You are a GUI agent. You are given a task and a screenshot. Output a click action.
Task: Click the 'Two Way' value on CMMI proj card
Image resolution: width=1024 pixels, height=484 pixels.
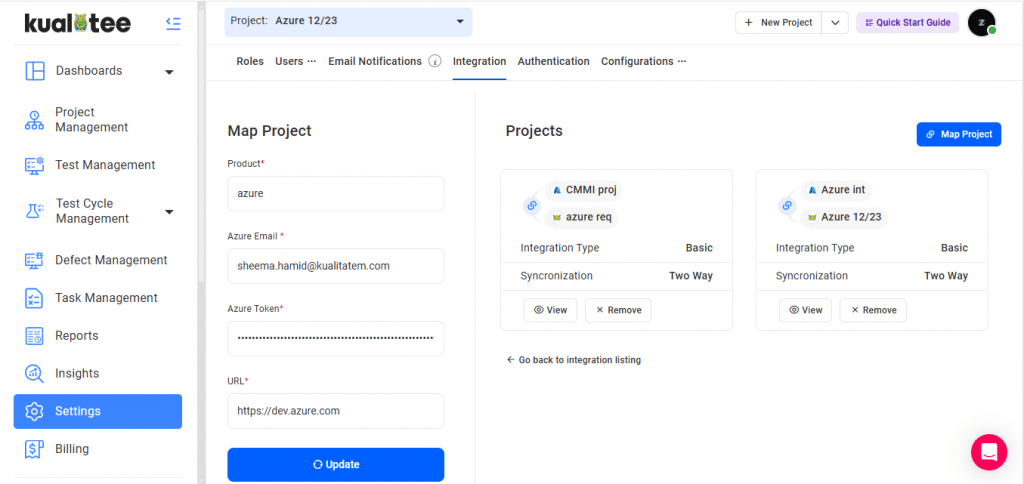pyautogui.click(x=691, y=276)
